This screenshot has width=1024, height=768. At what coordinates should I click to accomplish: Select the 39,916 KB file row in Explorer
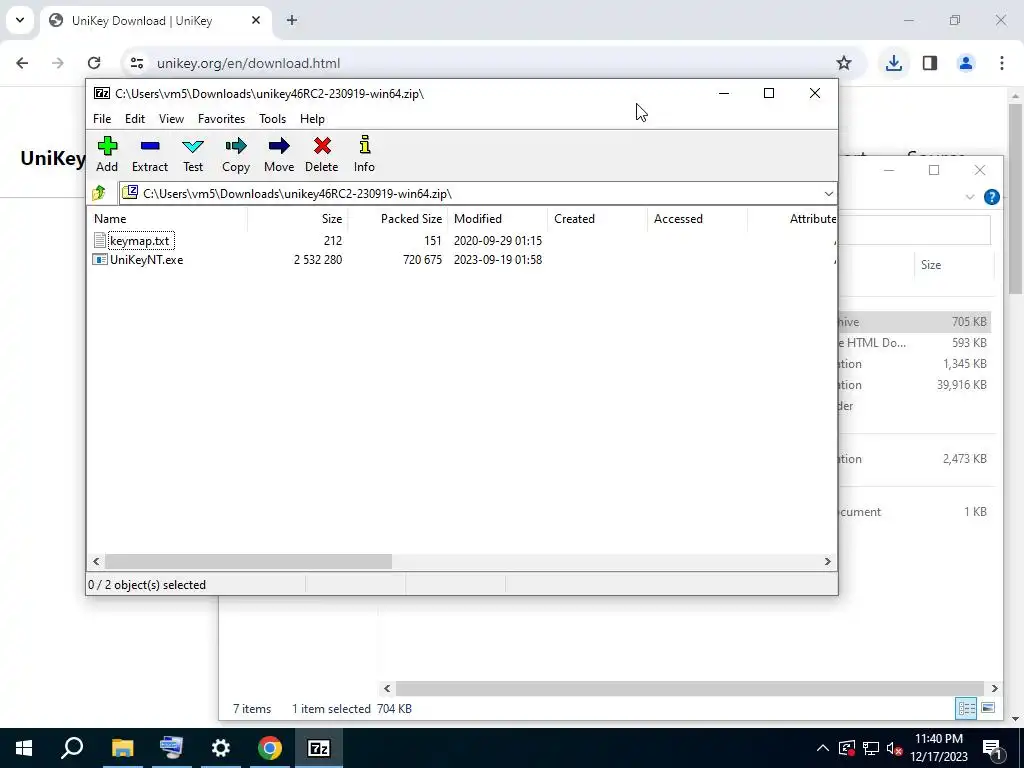tap(915, 385)
